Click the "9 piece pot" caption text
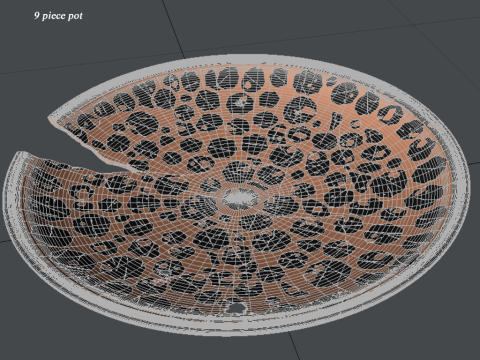The width and height of the screenshot is (480, 360). (x=58, y=16)
